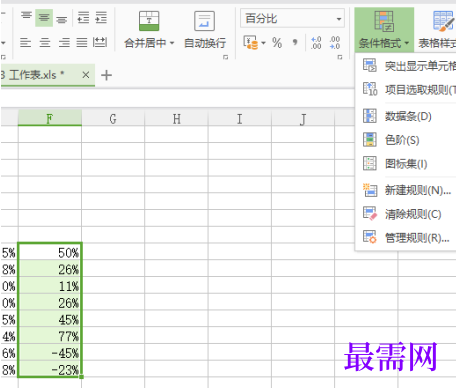Apply percent style

pos(277,43)
